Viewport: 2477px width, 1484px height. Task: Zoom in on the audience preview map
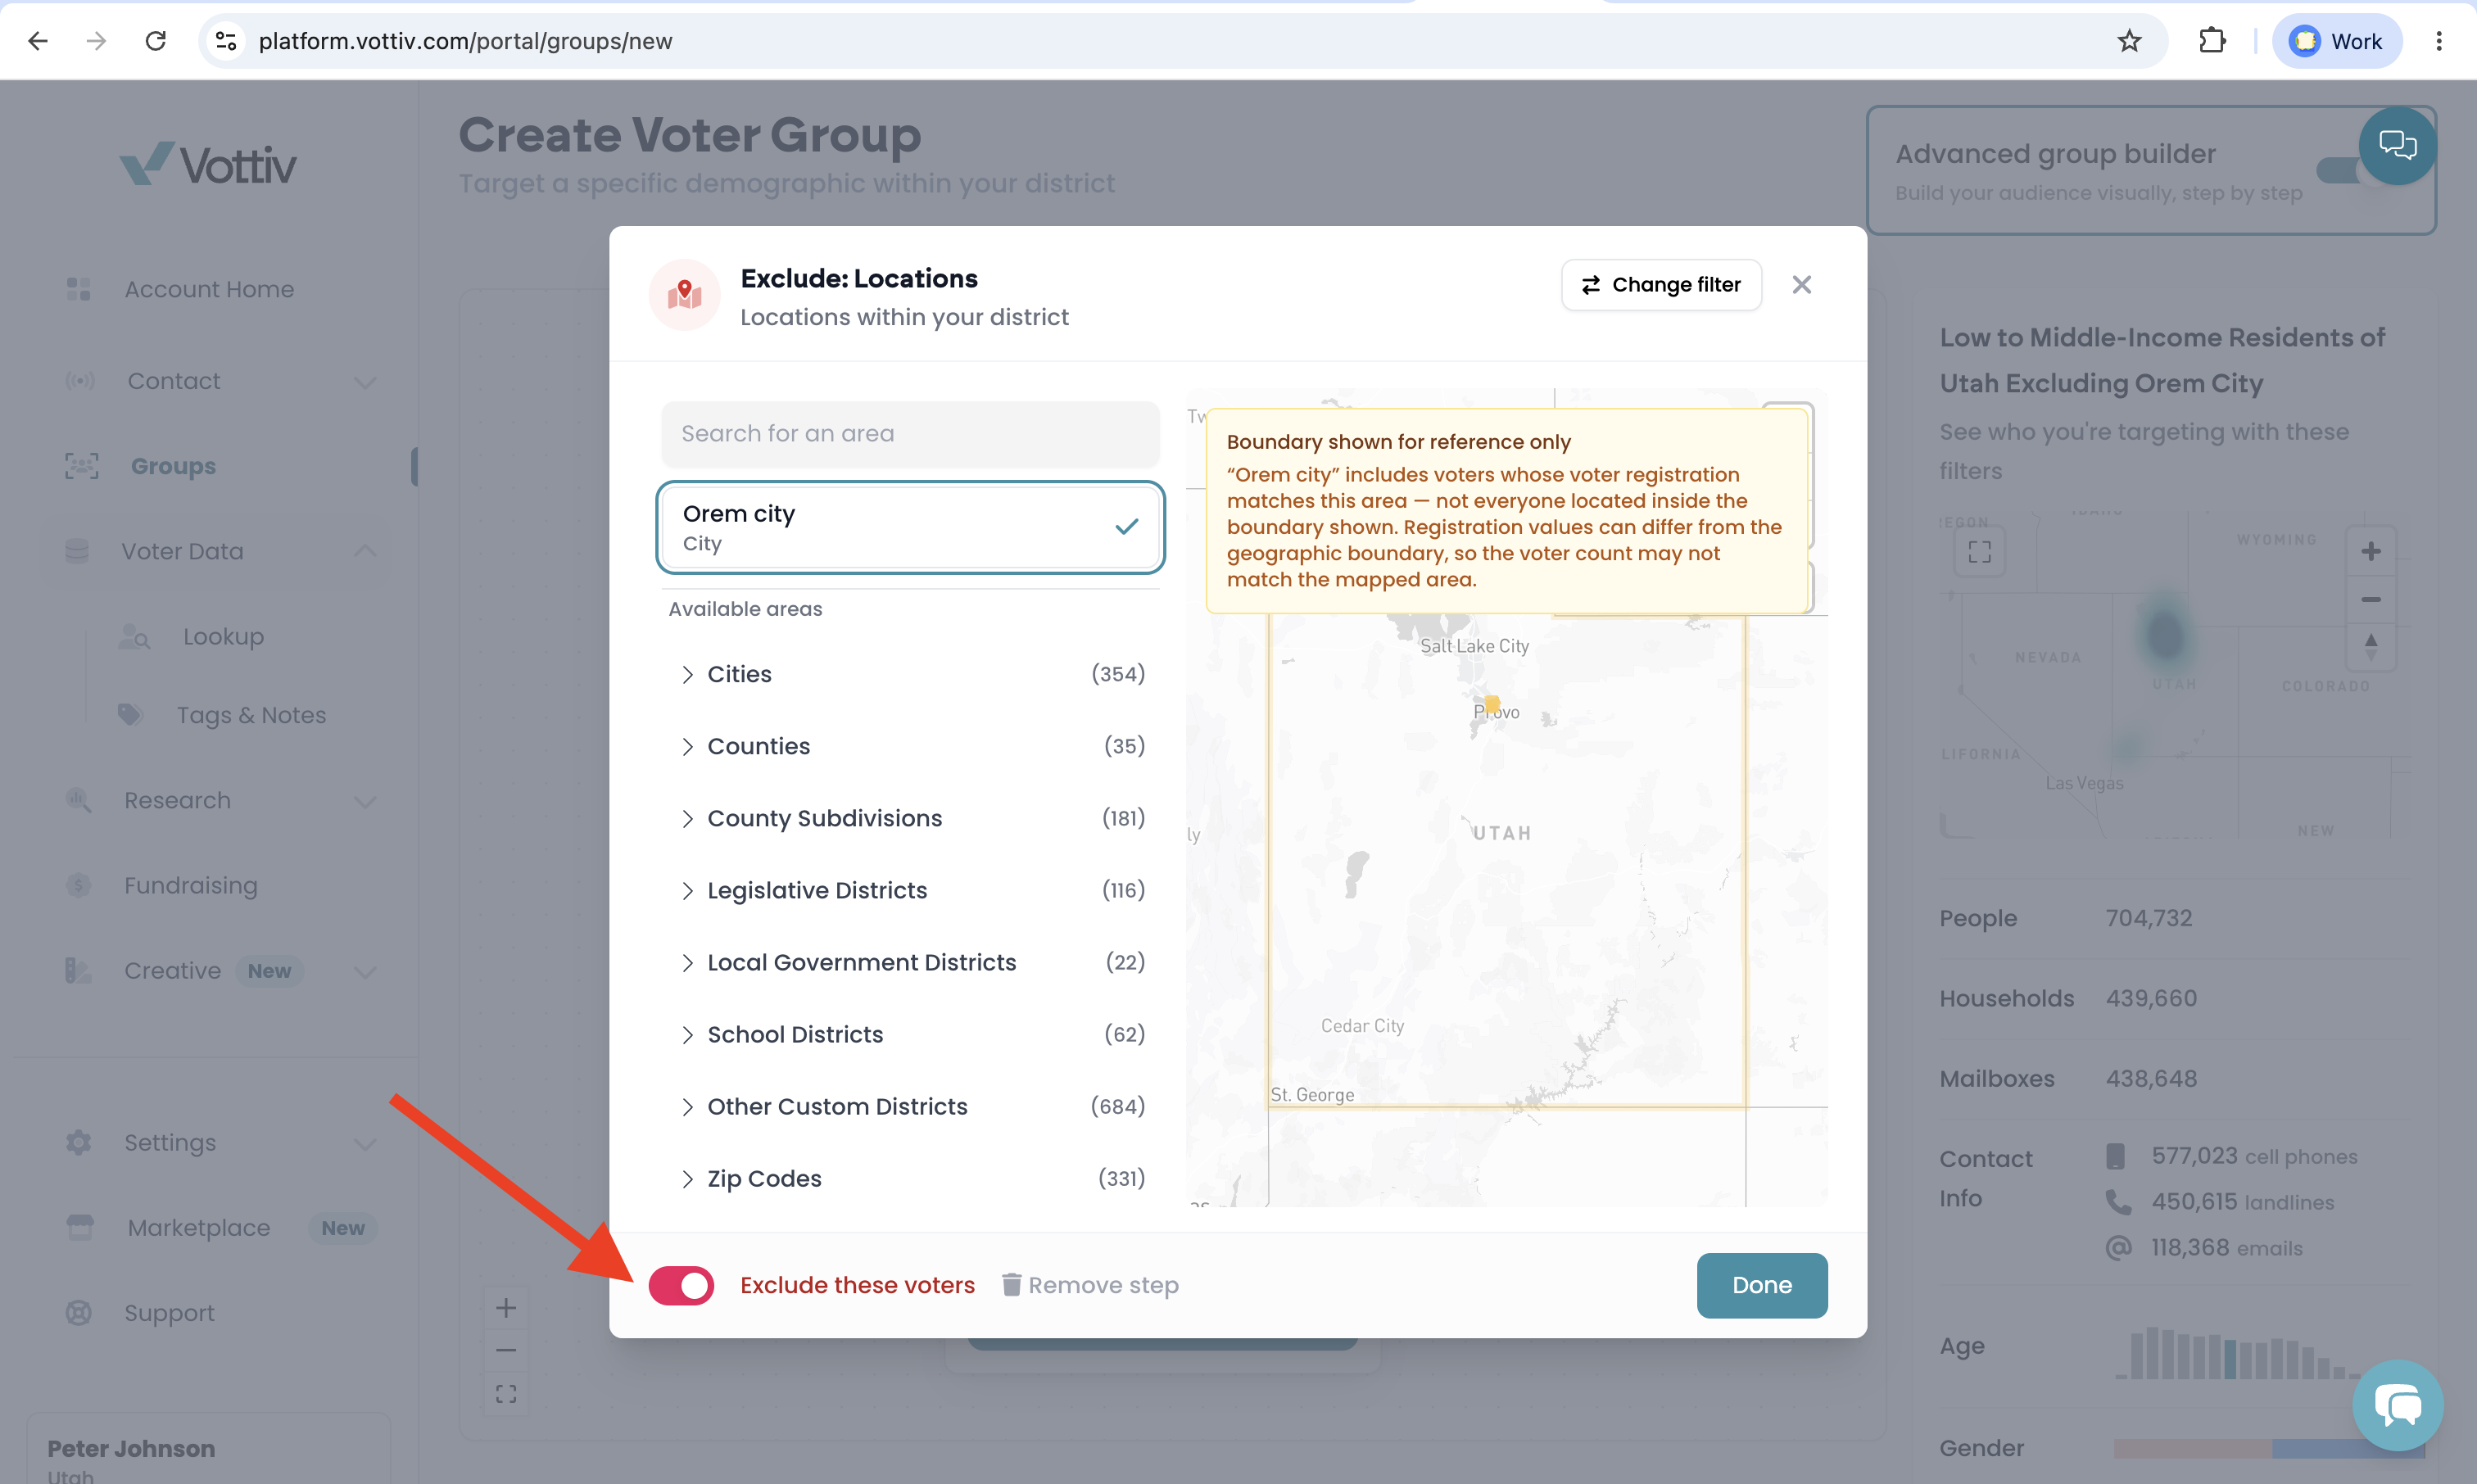[x=2370, y=551]
